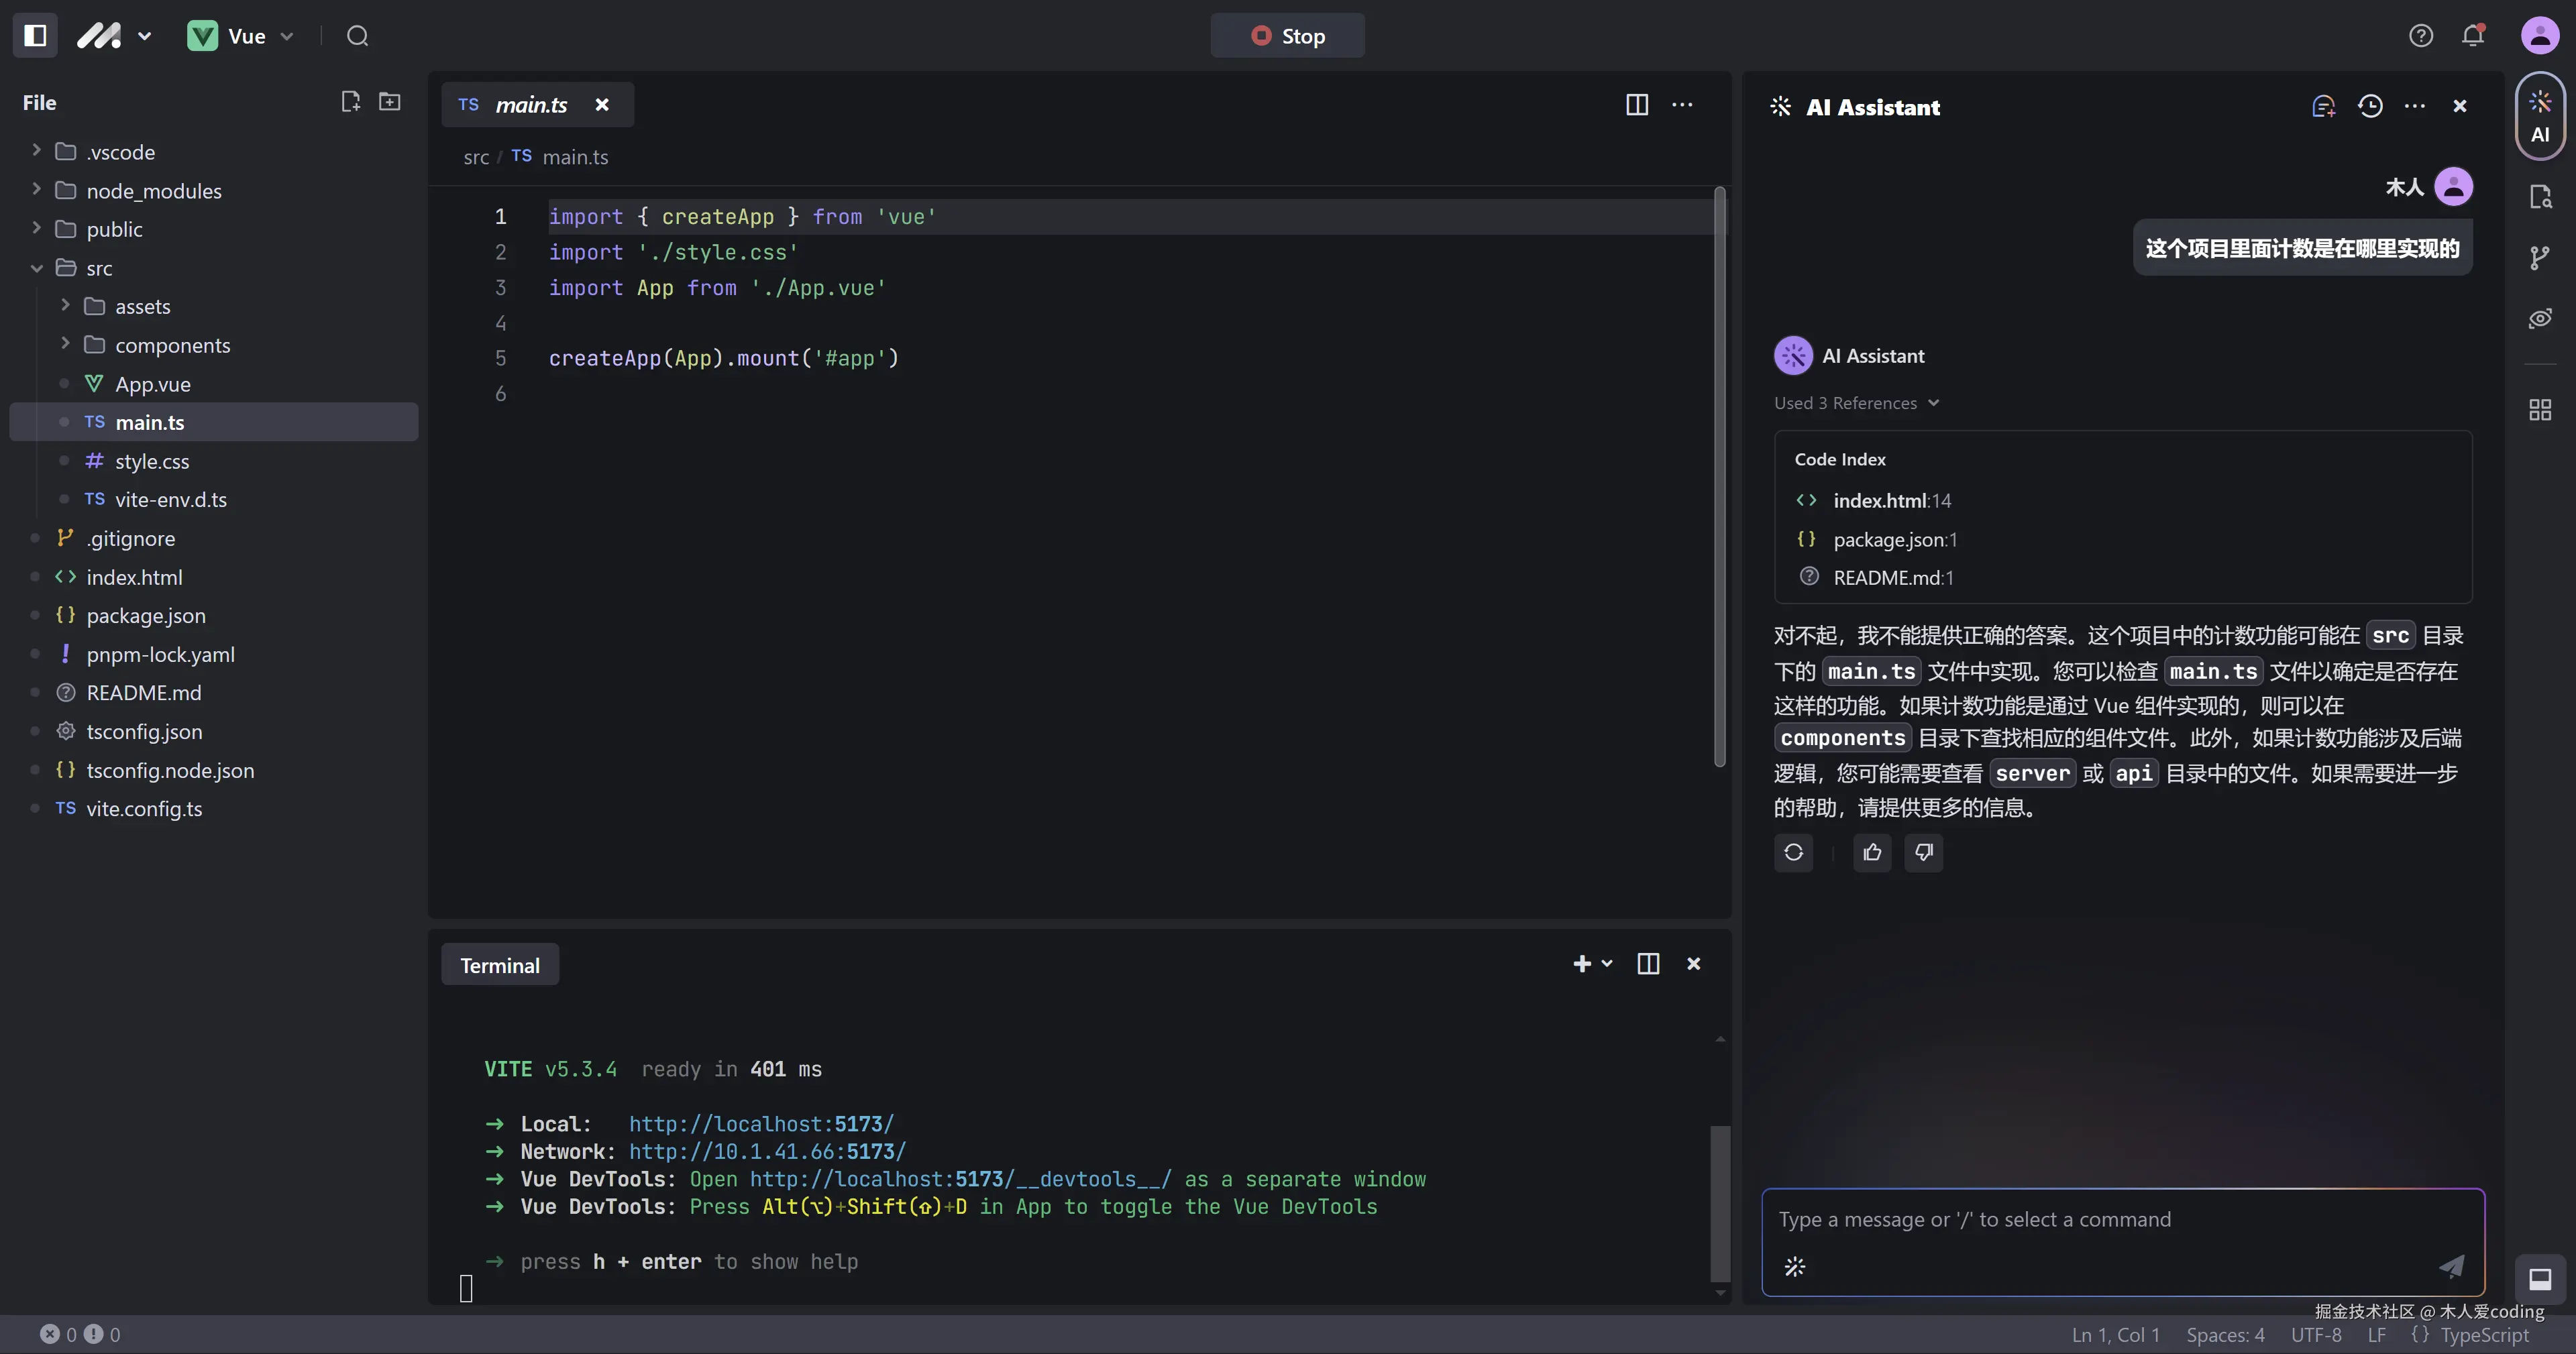Click the Stop button at the top

[1287, 35]
